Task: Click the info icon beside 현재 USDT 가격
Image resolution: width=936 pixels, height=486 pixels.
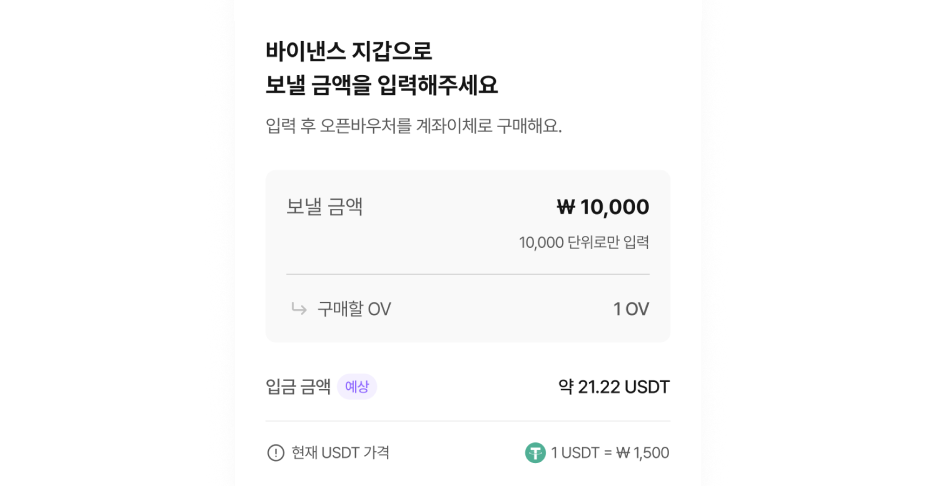Action: [x=276, y=453]
